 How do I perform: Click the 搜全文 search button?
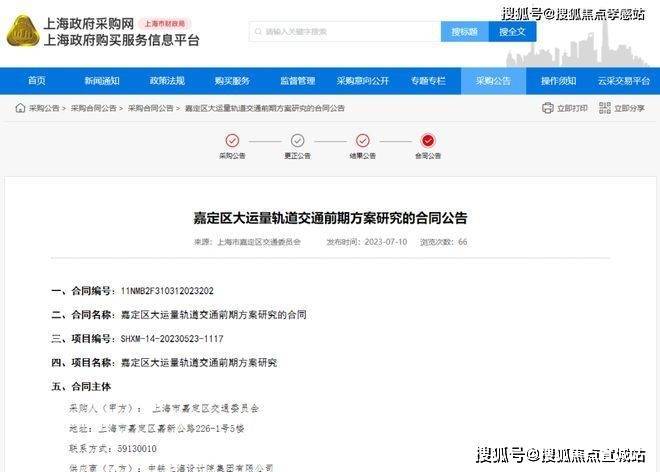coord(512,32)
